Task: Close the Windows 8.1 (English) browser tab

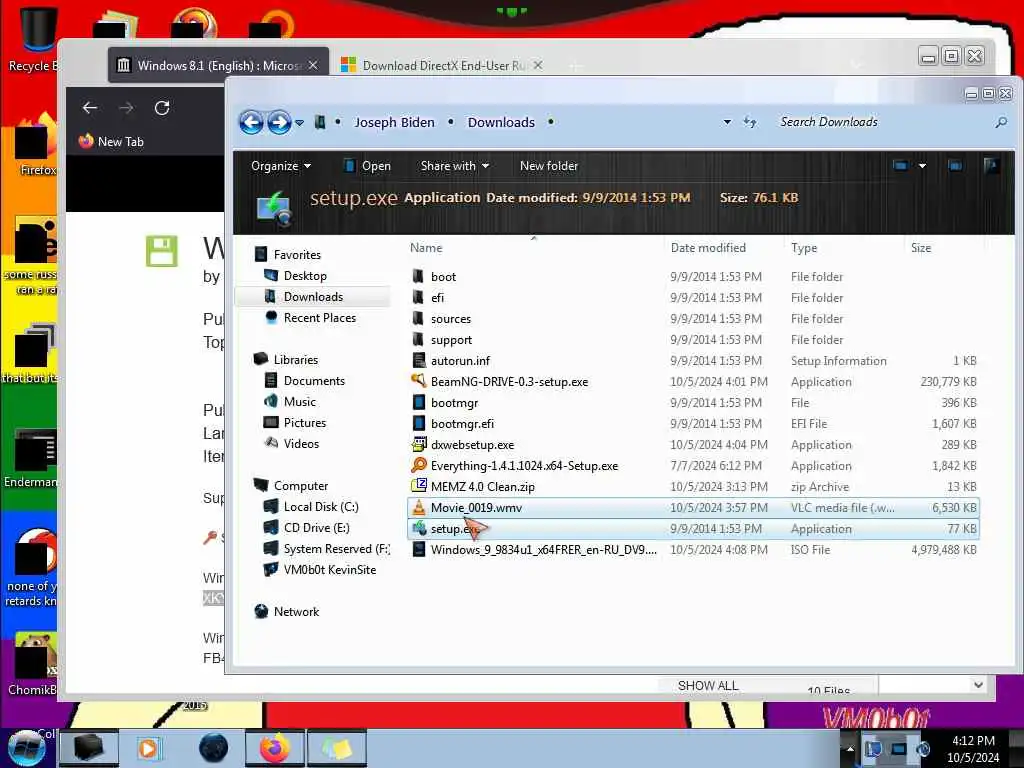Action: coord(313,65)
